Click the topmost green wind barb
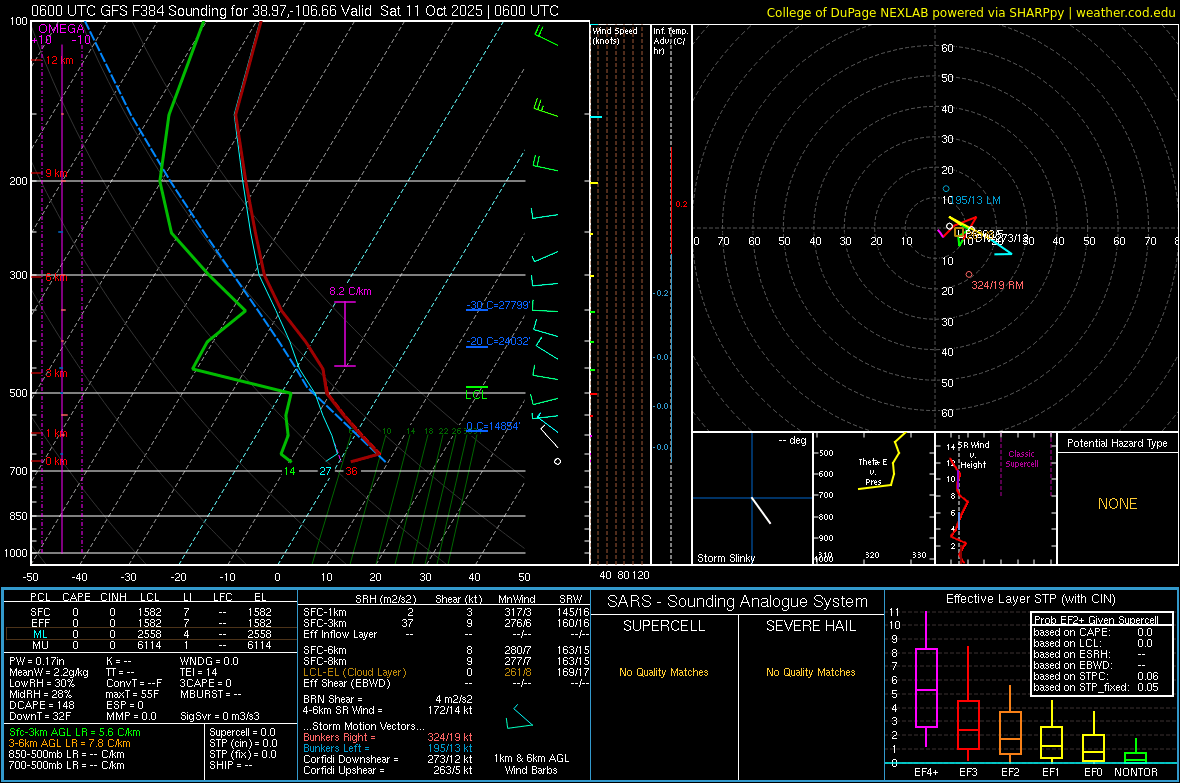 (x=546, y=35)
